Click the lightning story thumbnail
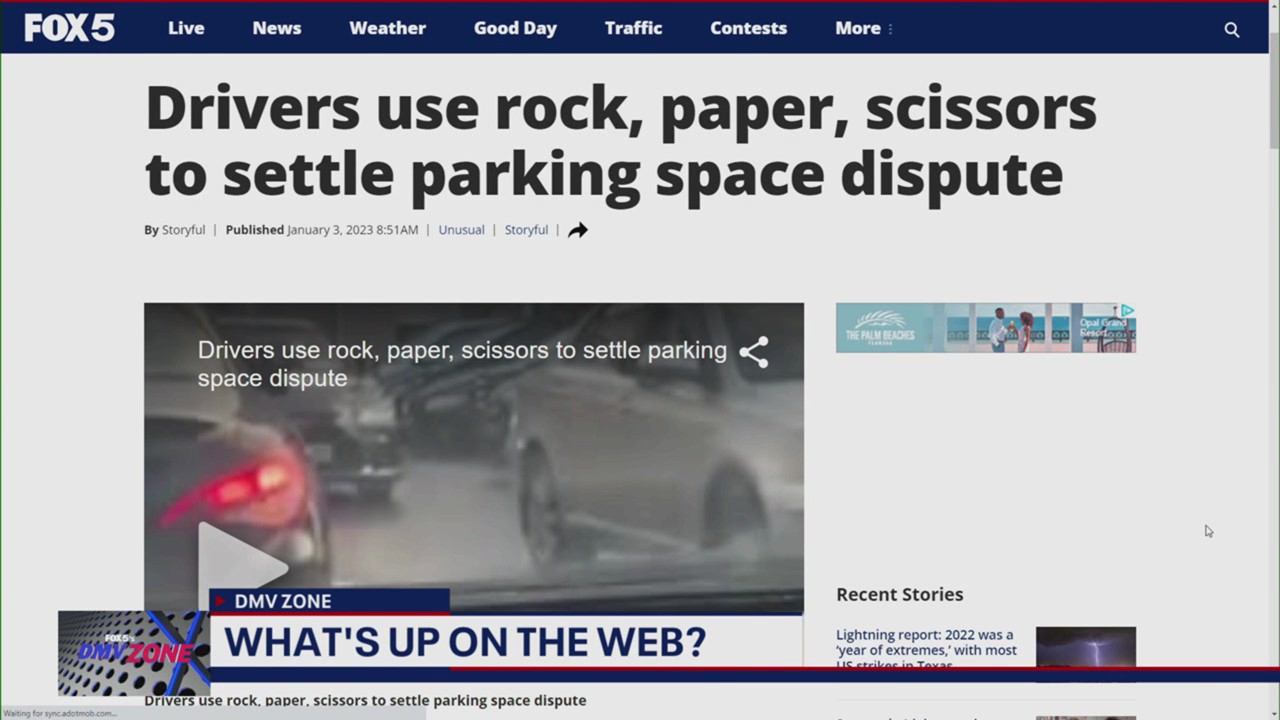This screenshot has width=1280, height=720. point(1086,651)
